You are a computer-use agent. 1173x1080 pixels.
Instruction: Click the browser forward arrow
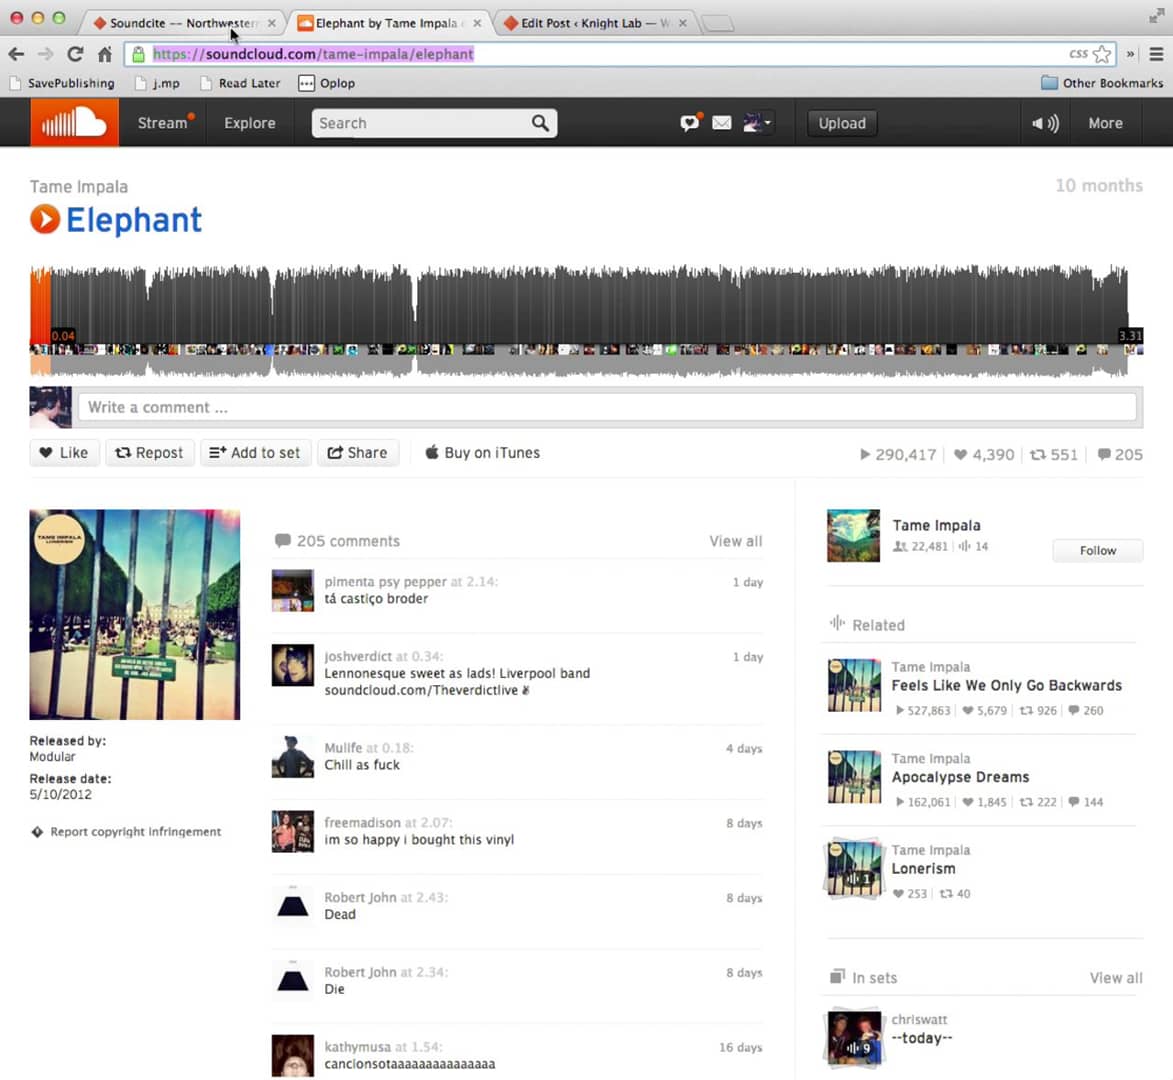46,54
